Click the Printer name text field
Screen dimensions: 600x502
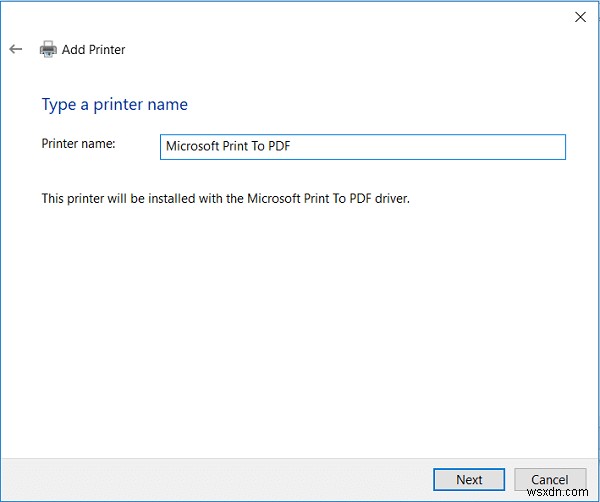(x=362, y=147)
